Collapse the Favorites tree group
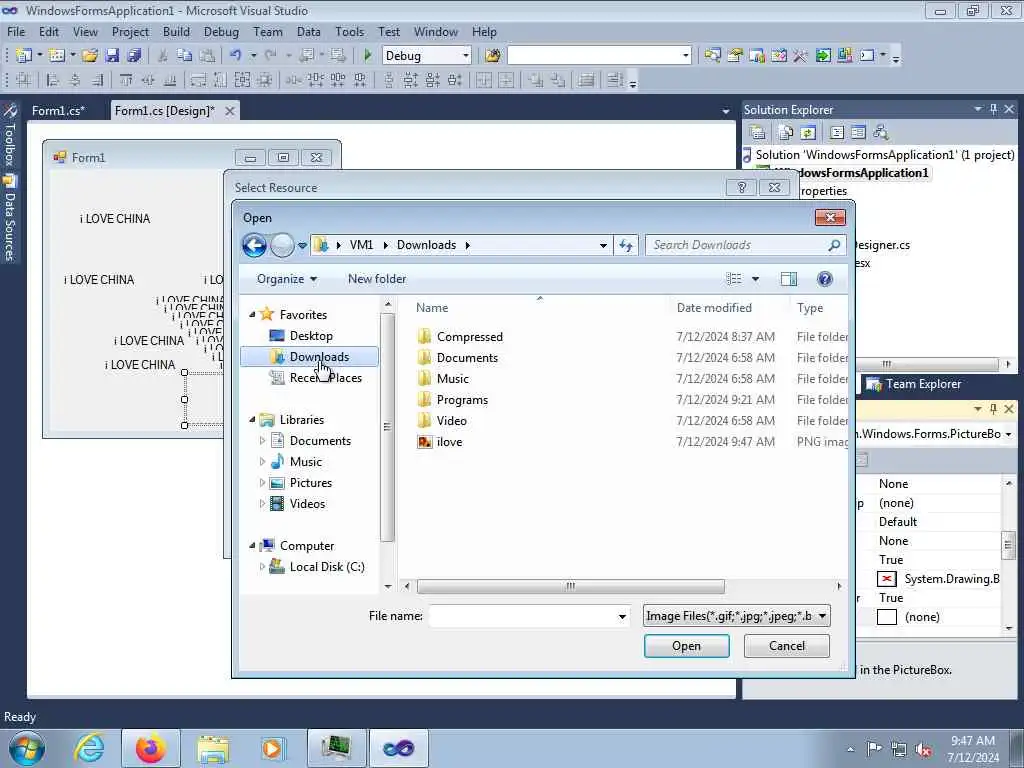The height and width of the screenshot is (768, 1024). [x=253, y=314]
